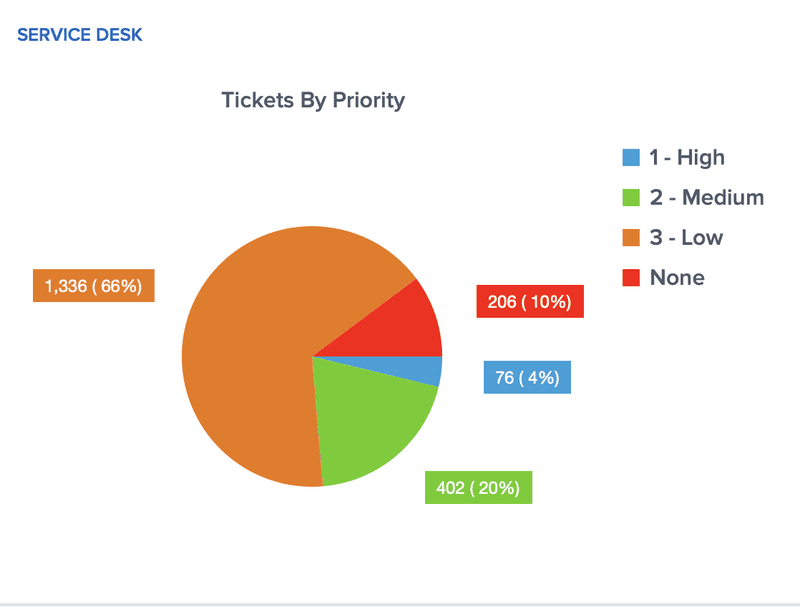Select the large orange Low priority pie slice
This screenshot has height=607, width=800.
click(250, 340)
